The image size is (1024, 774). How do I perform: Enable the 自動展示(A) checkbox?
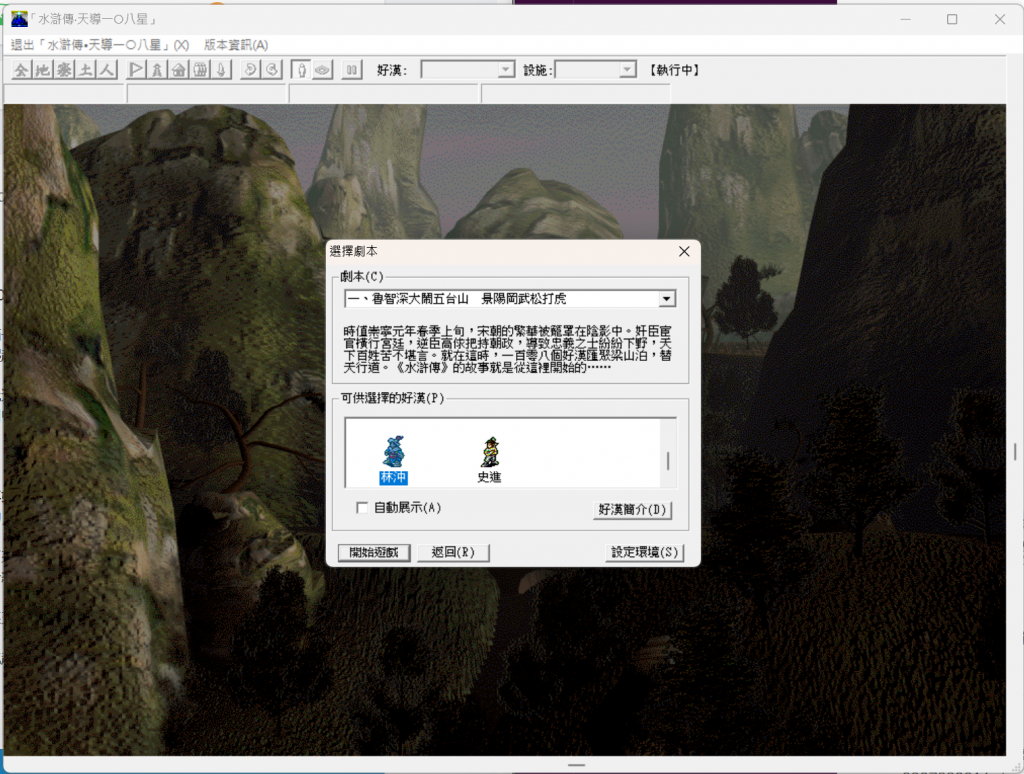(x=362, y=508)
